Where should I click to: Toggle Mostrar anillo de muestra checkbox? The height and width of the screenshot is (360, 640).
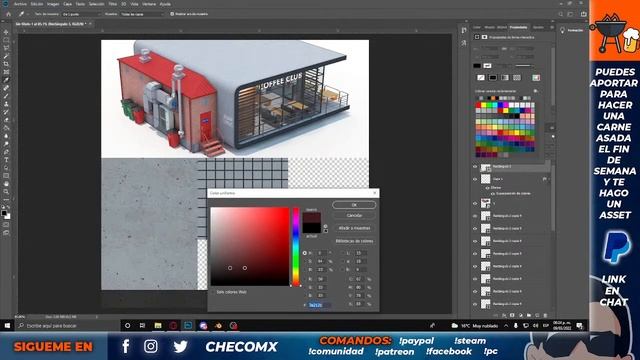pyautogui.click(x=172, y=14)
